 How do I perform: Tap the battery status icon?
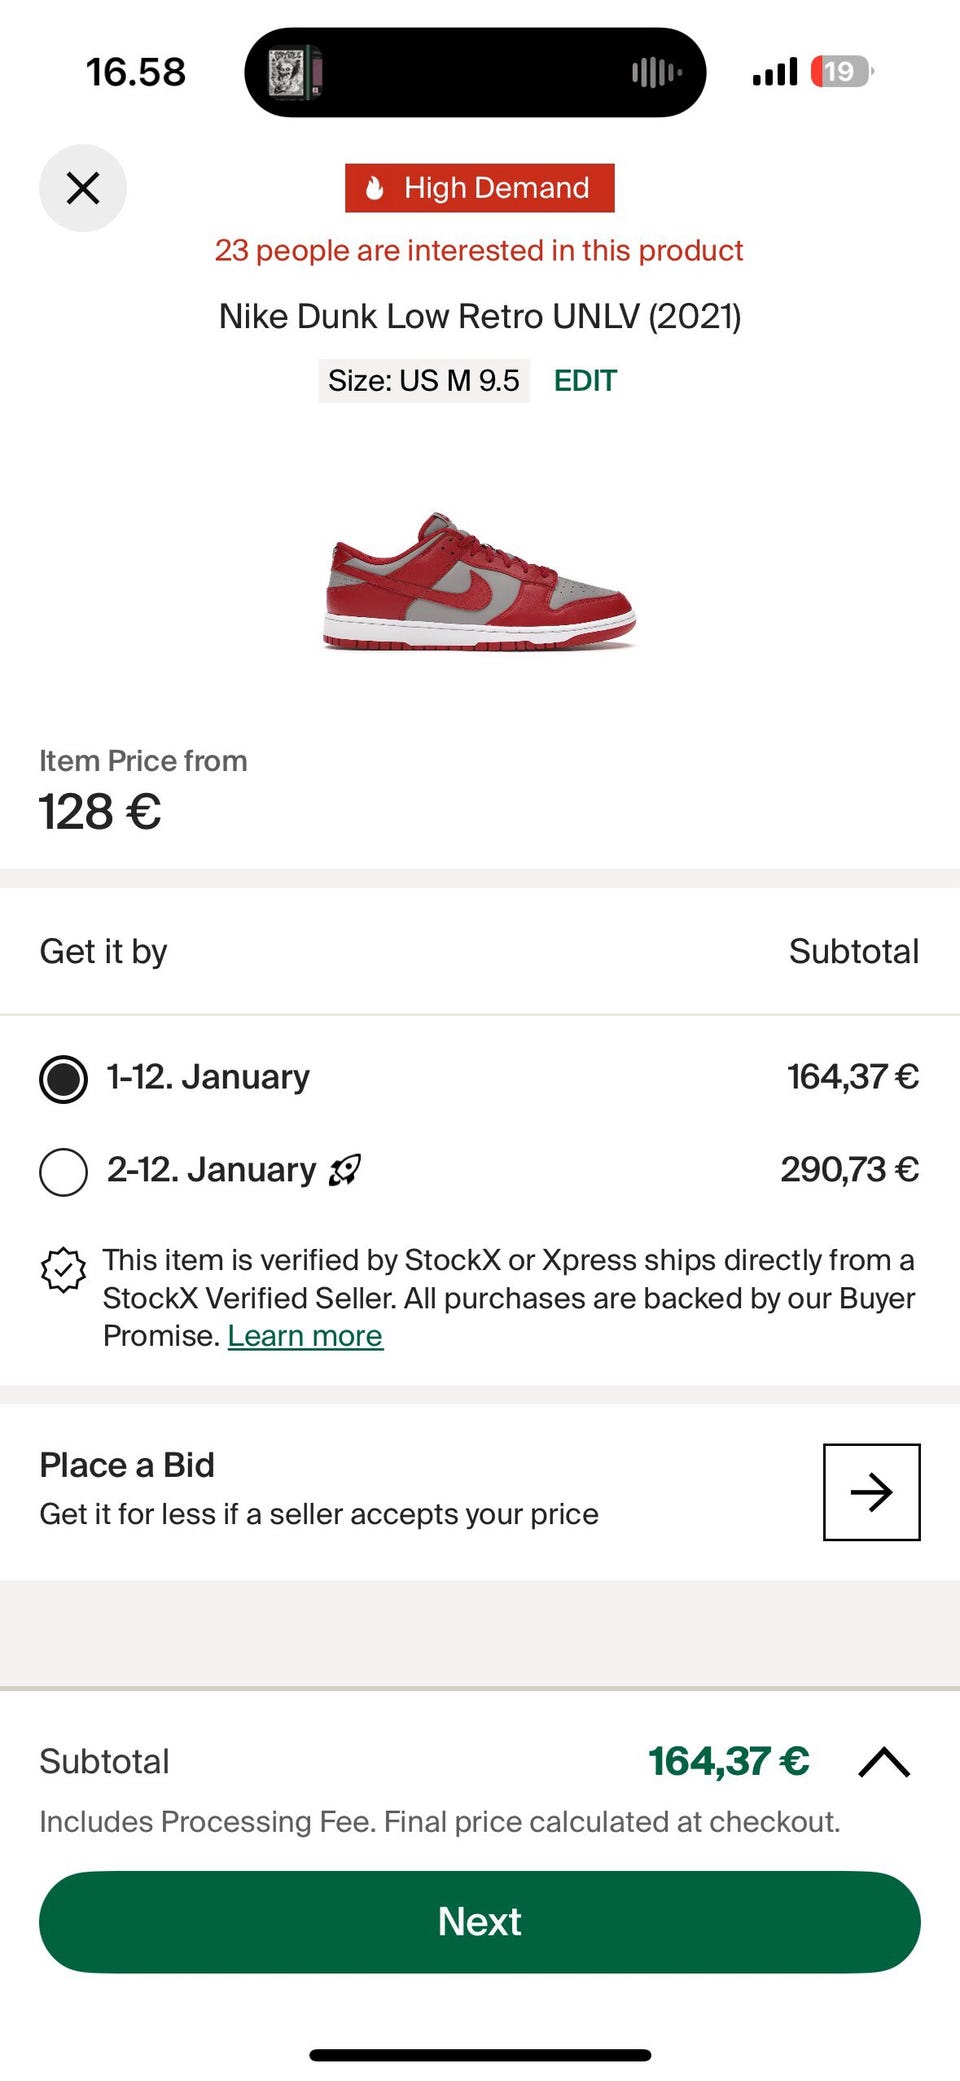(x=841, y=72)
